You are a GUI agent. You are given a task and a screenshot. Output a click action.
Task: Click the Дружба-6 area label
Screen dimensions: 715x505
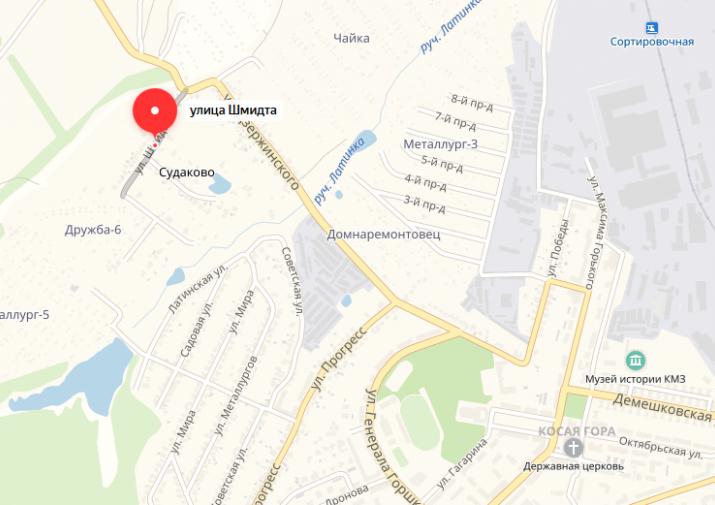point(93,229)
